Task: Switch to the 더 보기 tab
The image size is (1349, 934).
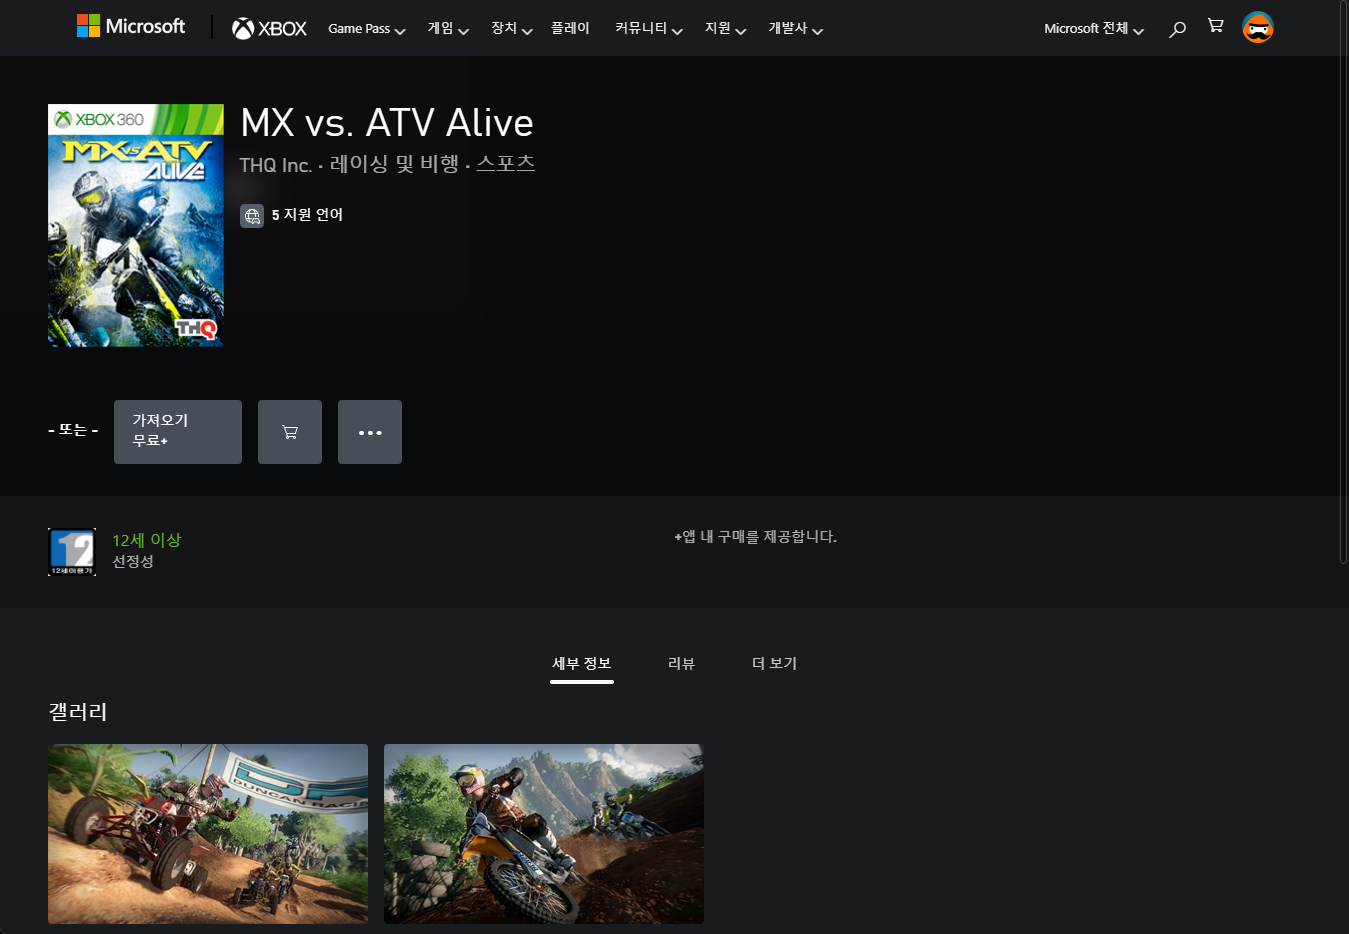Action: click(x=774, y=664)
